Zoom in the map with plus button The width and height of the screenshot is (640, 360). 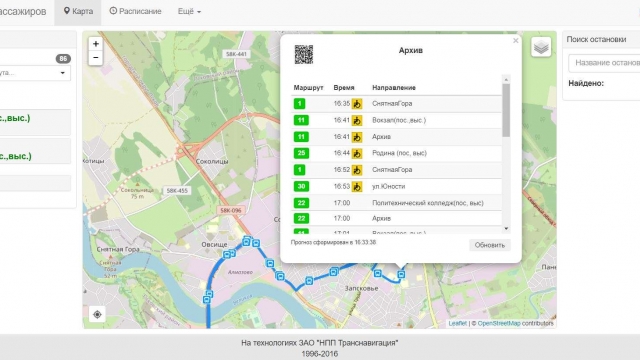click(x=96, y=44)
